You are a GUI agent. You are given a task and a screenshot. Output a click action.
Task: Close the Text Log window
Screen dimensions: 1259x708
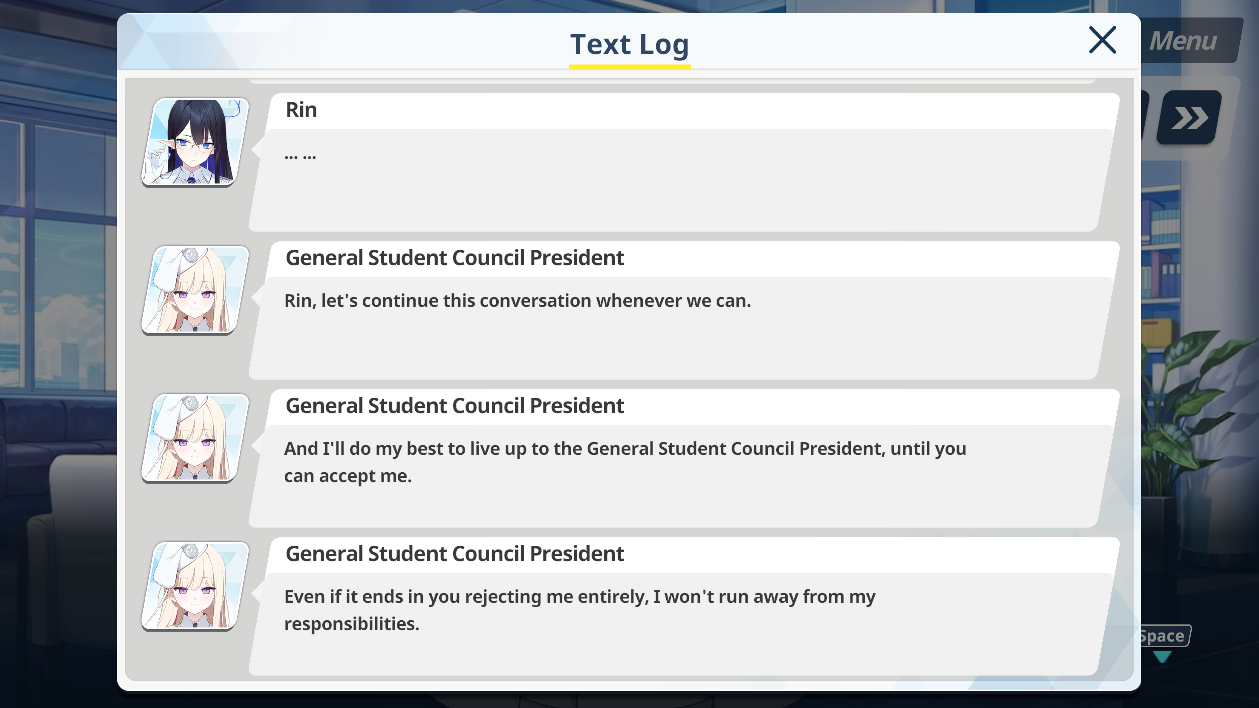1102,40
